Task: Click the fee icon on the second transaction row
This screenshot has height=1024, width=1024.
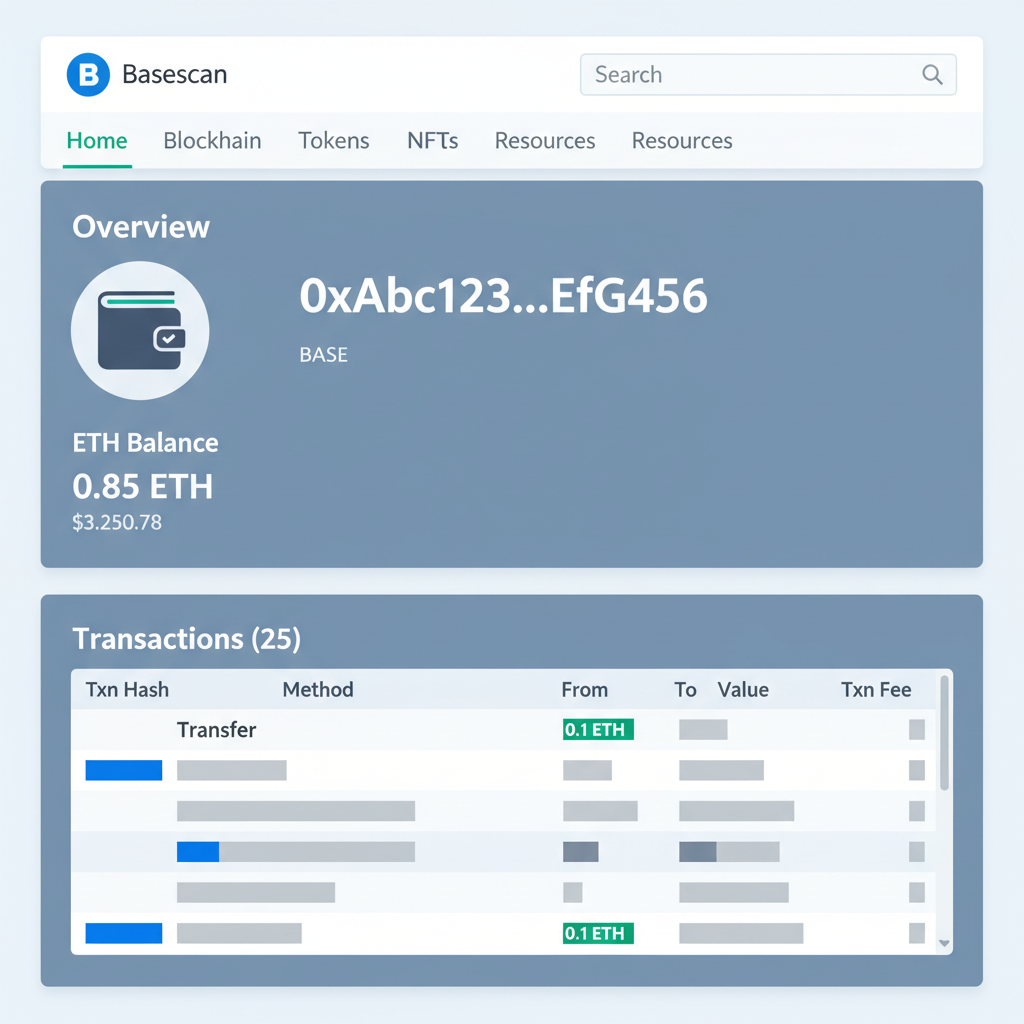Action: tap(916, 770)
